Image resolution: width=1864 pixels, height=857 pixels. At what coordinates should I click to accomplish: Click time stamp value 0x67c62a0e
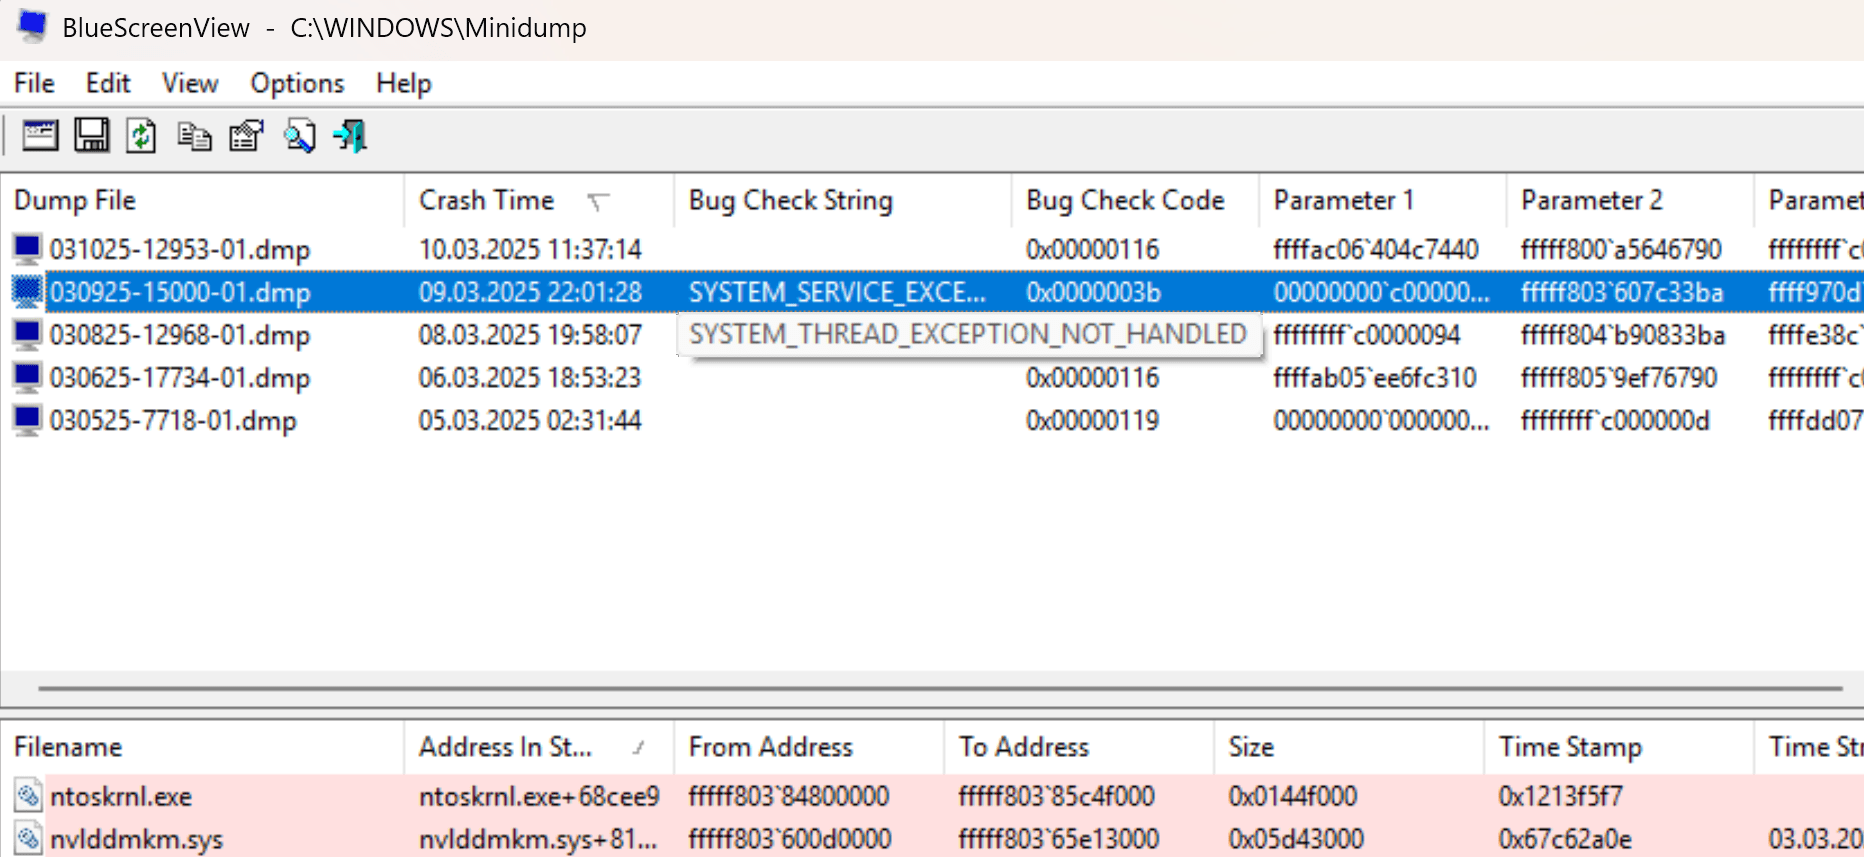point(1565,839)
